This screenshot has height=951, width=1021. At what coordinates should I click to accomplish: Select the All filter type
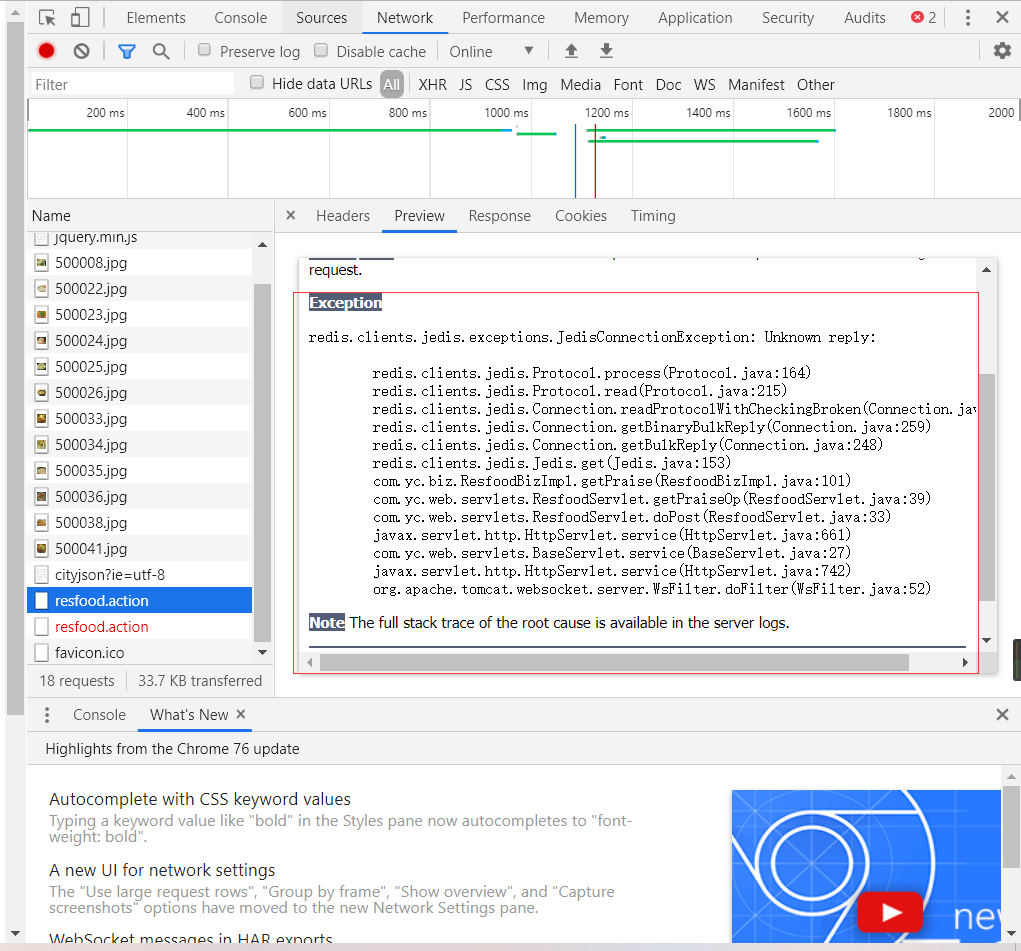coord(391,85)
